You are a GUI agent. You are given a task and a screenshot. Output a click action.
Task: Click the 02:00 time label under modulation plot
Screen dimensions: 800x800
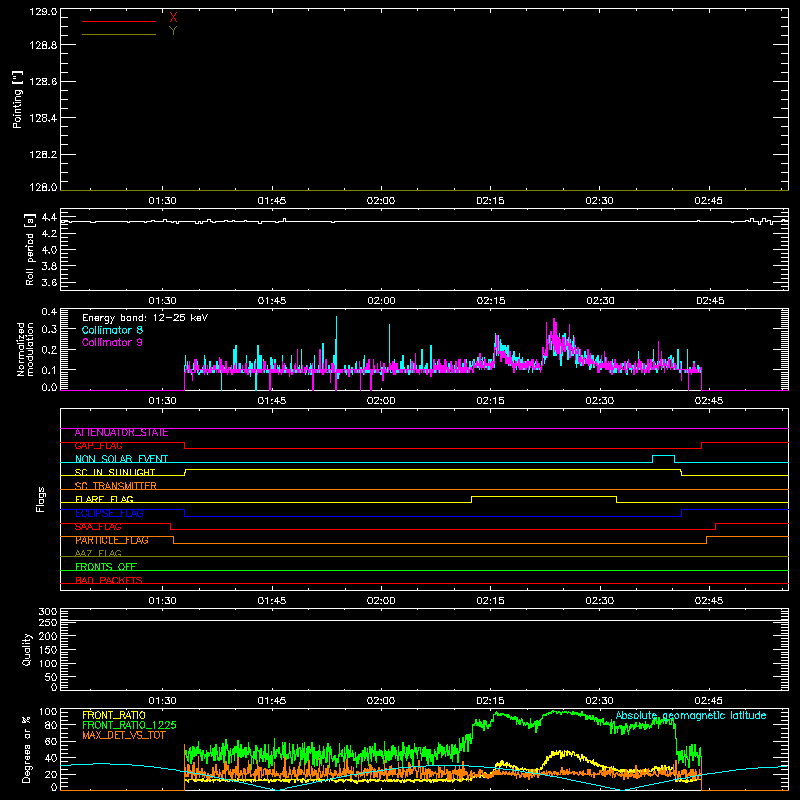tap(381, 401)
